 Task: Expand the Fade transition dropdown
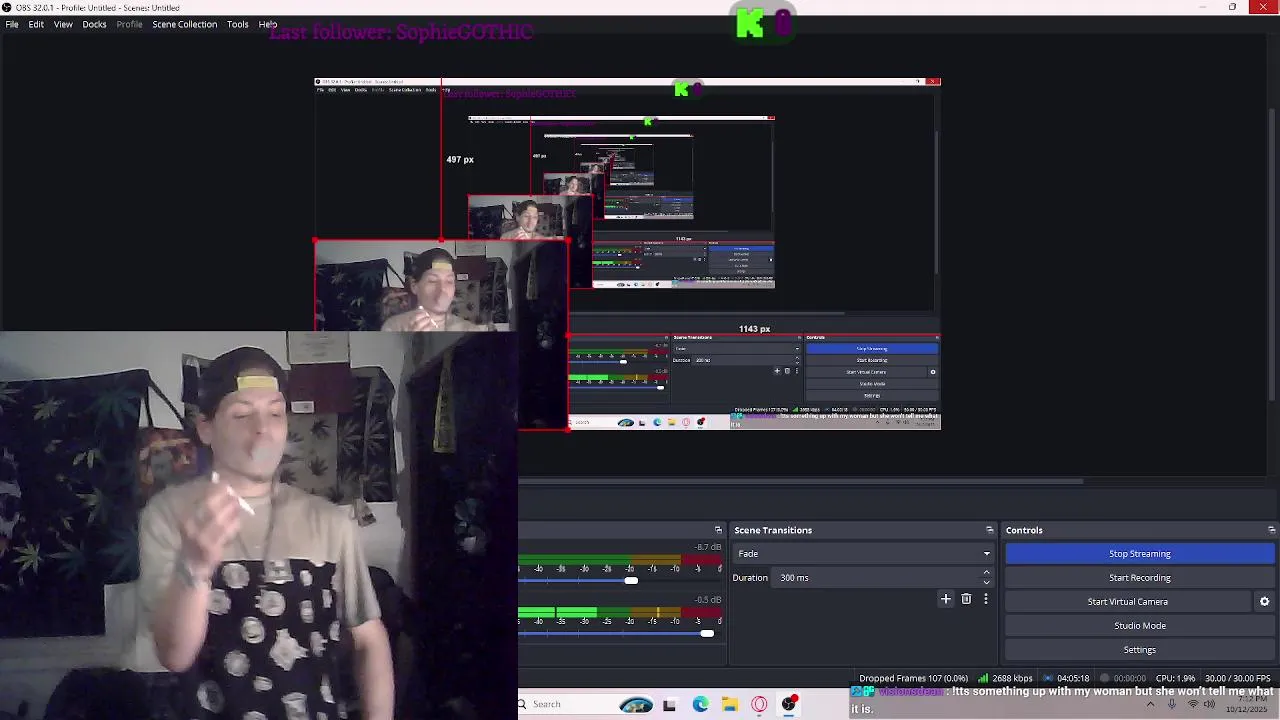pyautogui.click(x=864, y=554)
